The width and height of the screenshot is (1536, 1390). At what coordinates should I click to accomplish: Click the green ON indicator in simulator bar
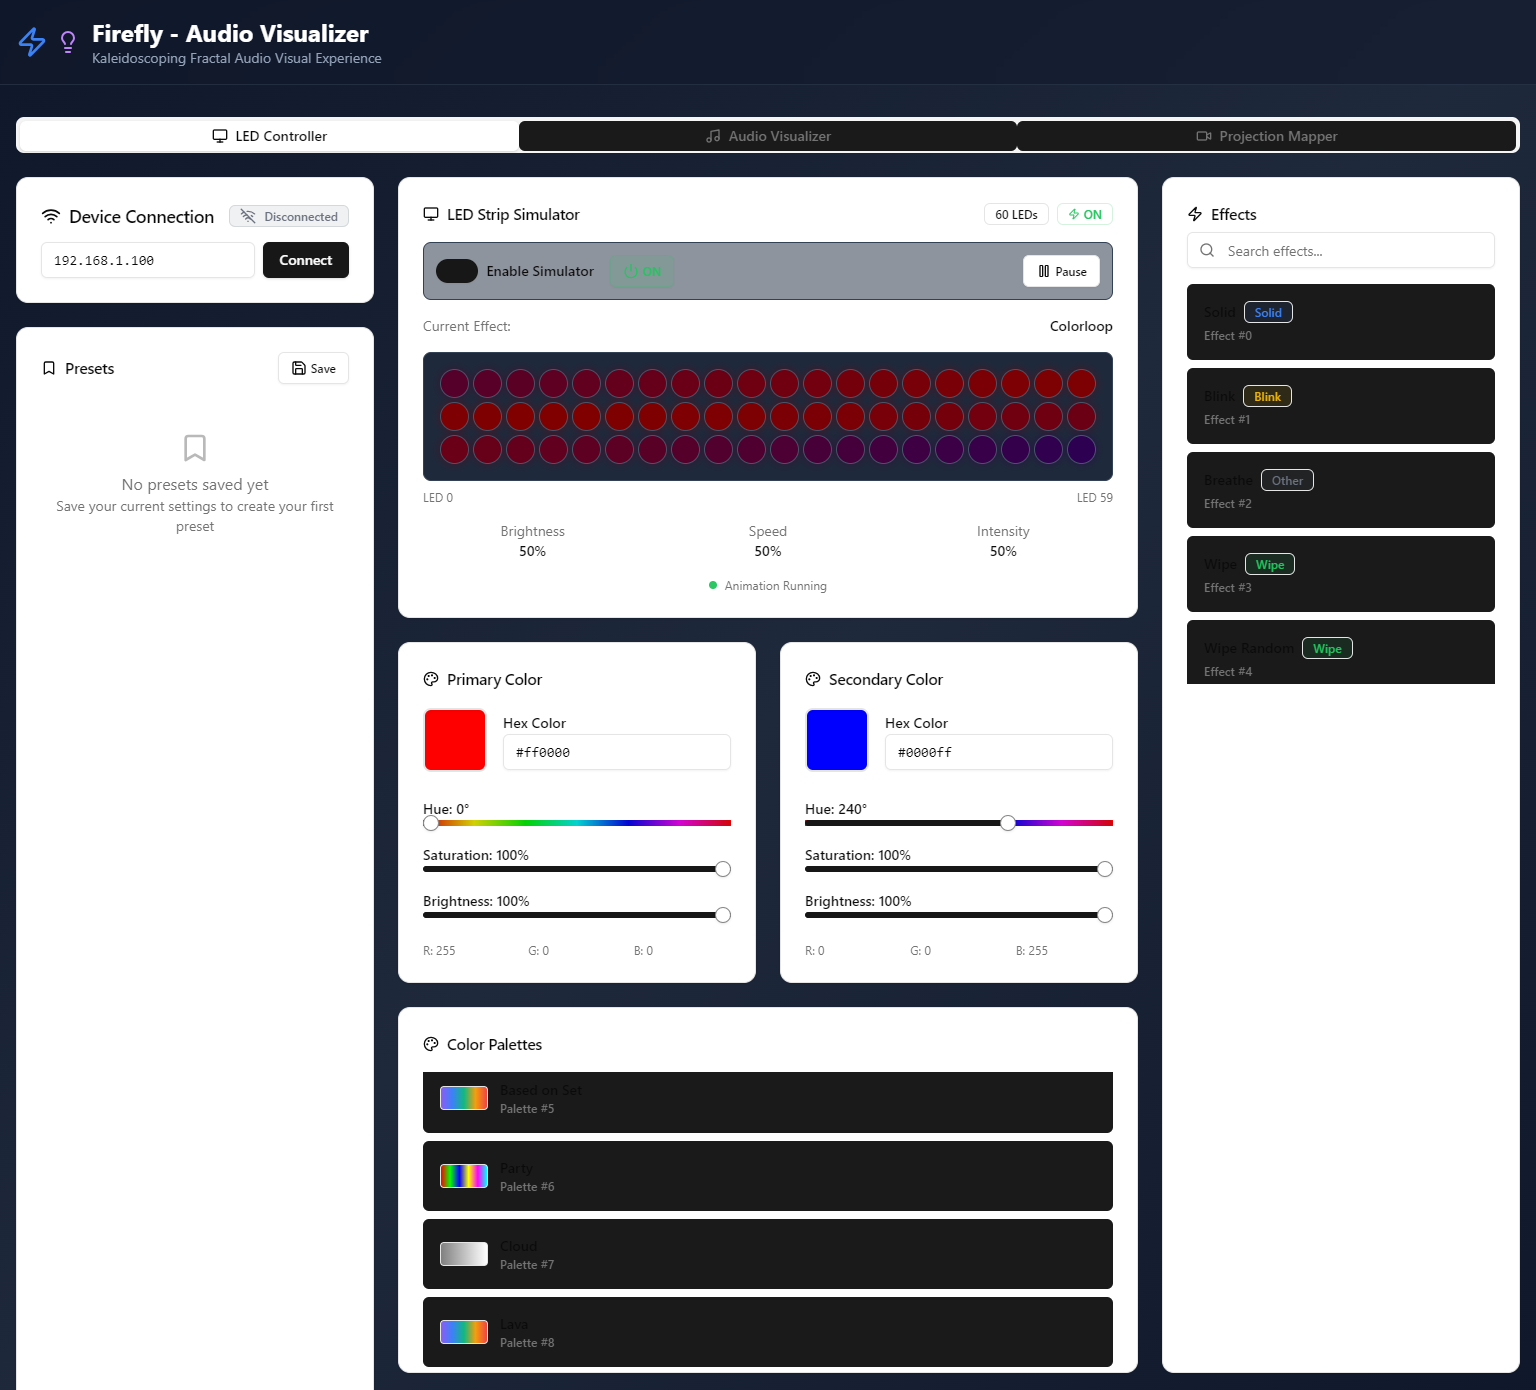(642, 271)
